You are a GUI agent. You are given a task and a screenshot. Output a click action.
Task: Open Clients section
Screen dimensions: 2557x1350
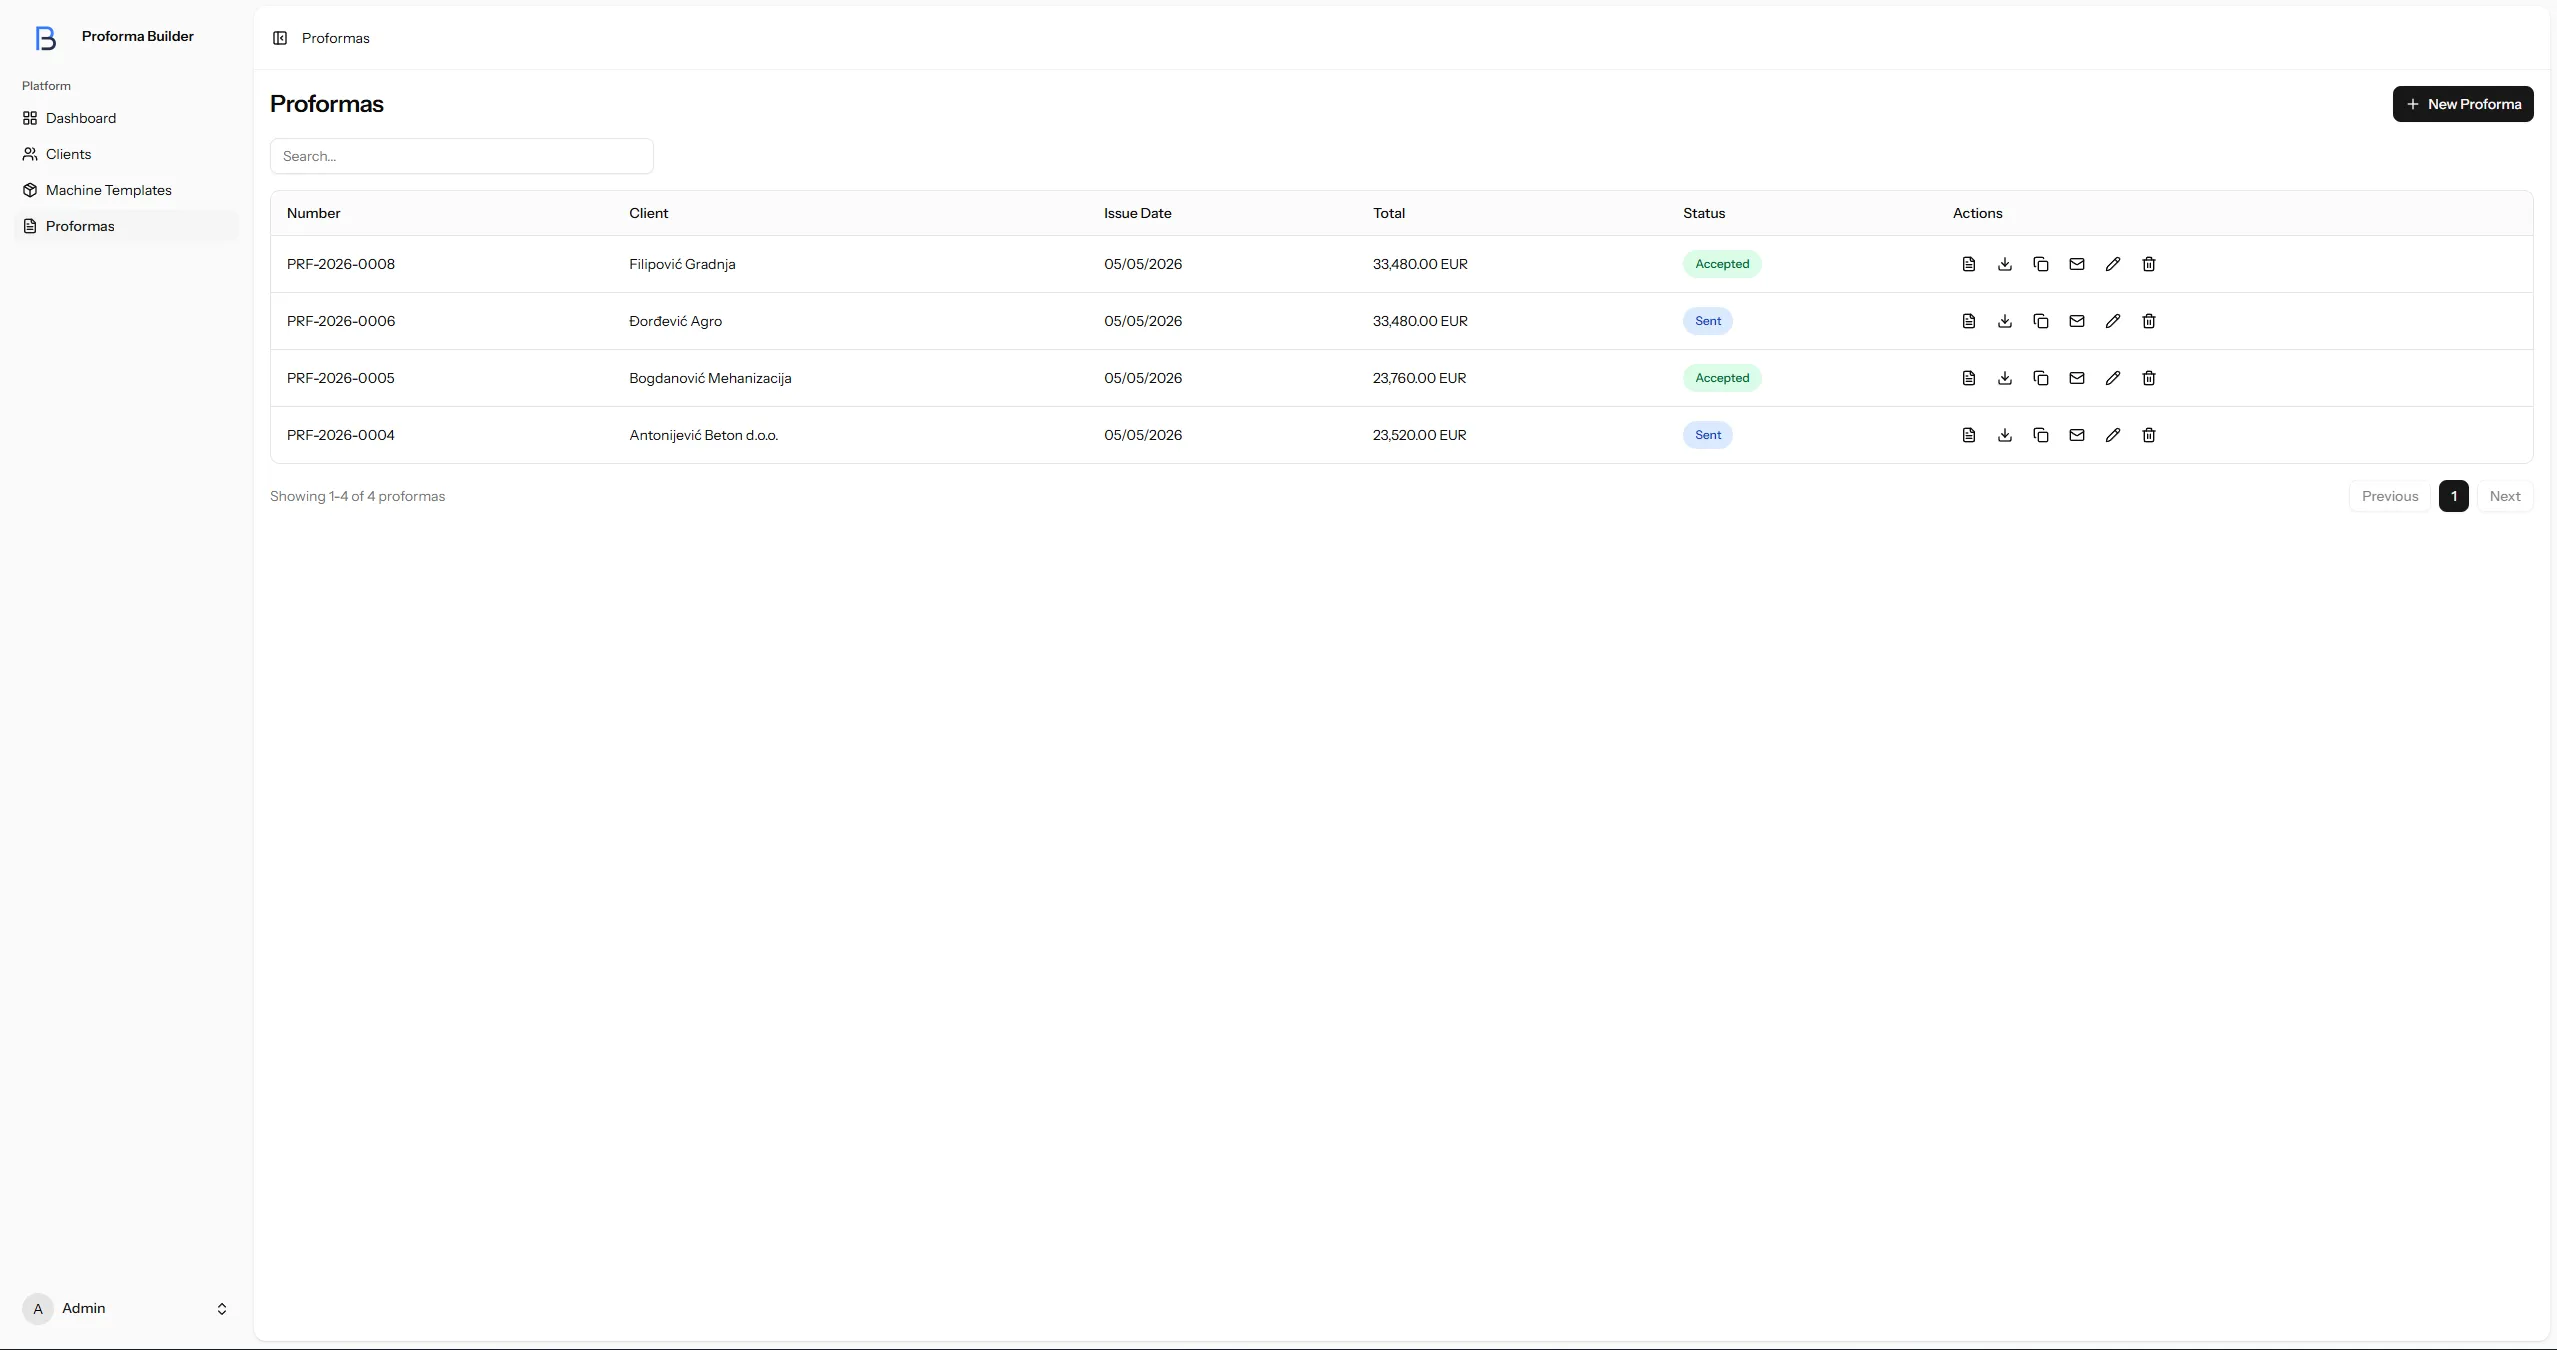(126, 154)
